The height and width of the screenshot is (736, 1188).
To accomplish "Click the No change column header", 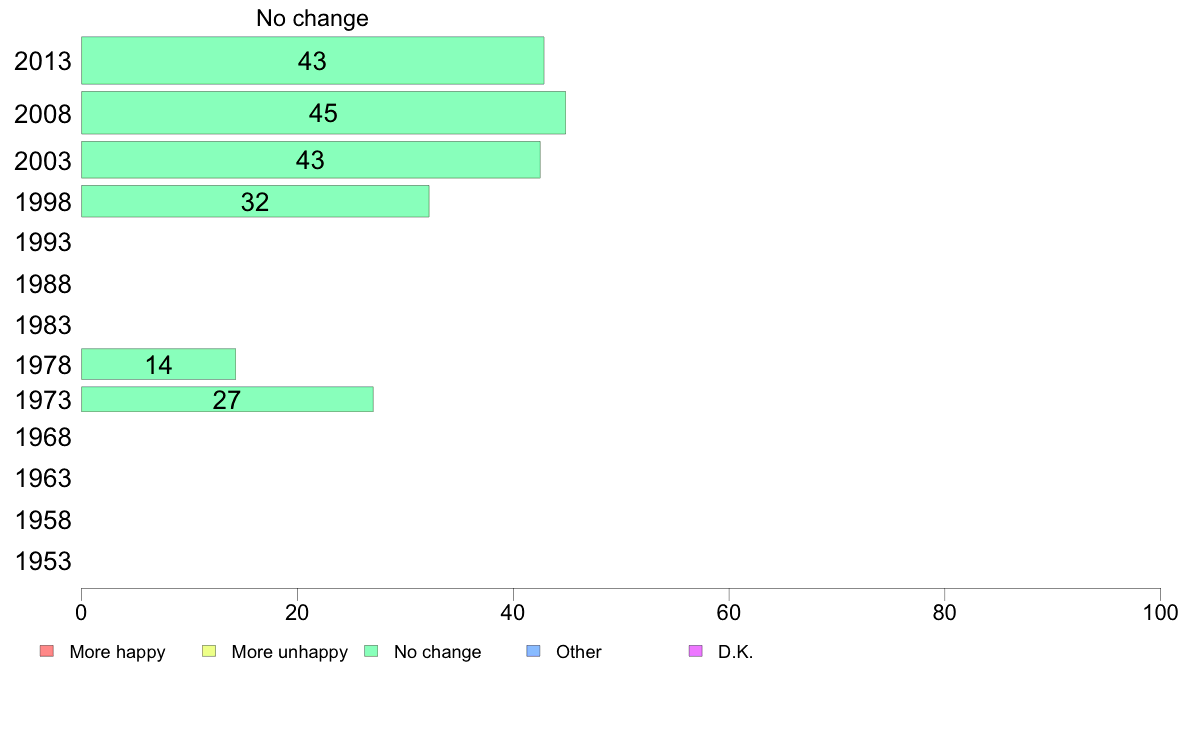I will pos(312,18).
